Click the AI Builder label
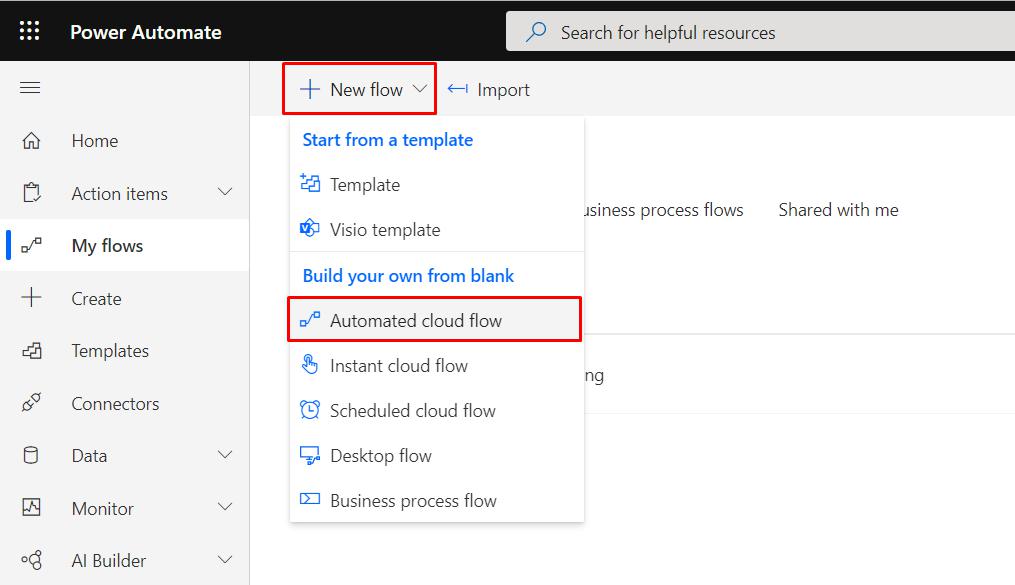Viewport: 1015px width, 585px height. pos(109,560)
